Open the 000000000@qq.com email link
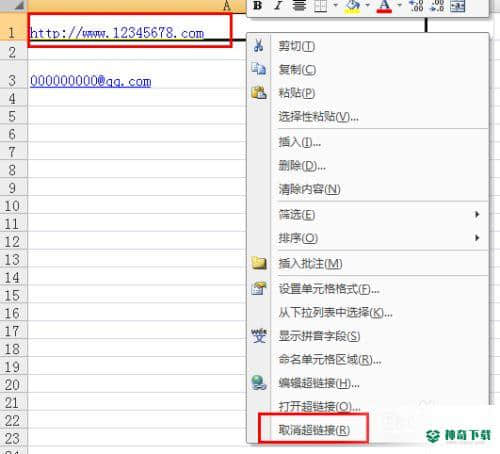 coord(91,81)
